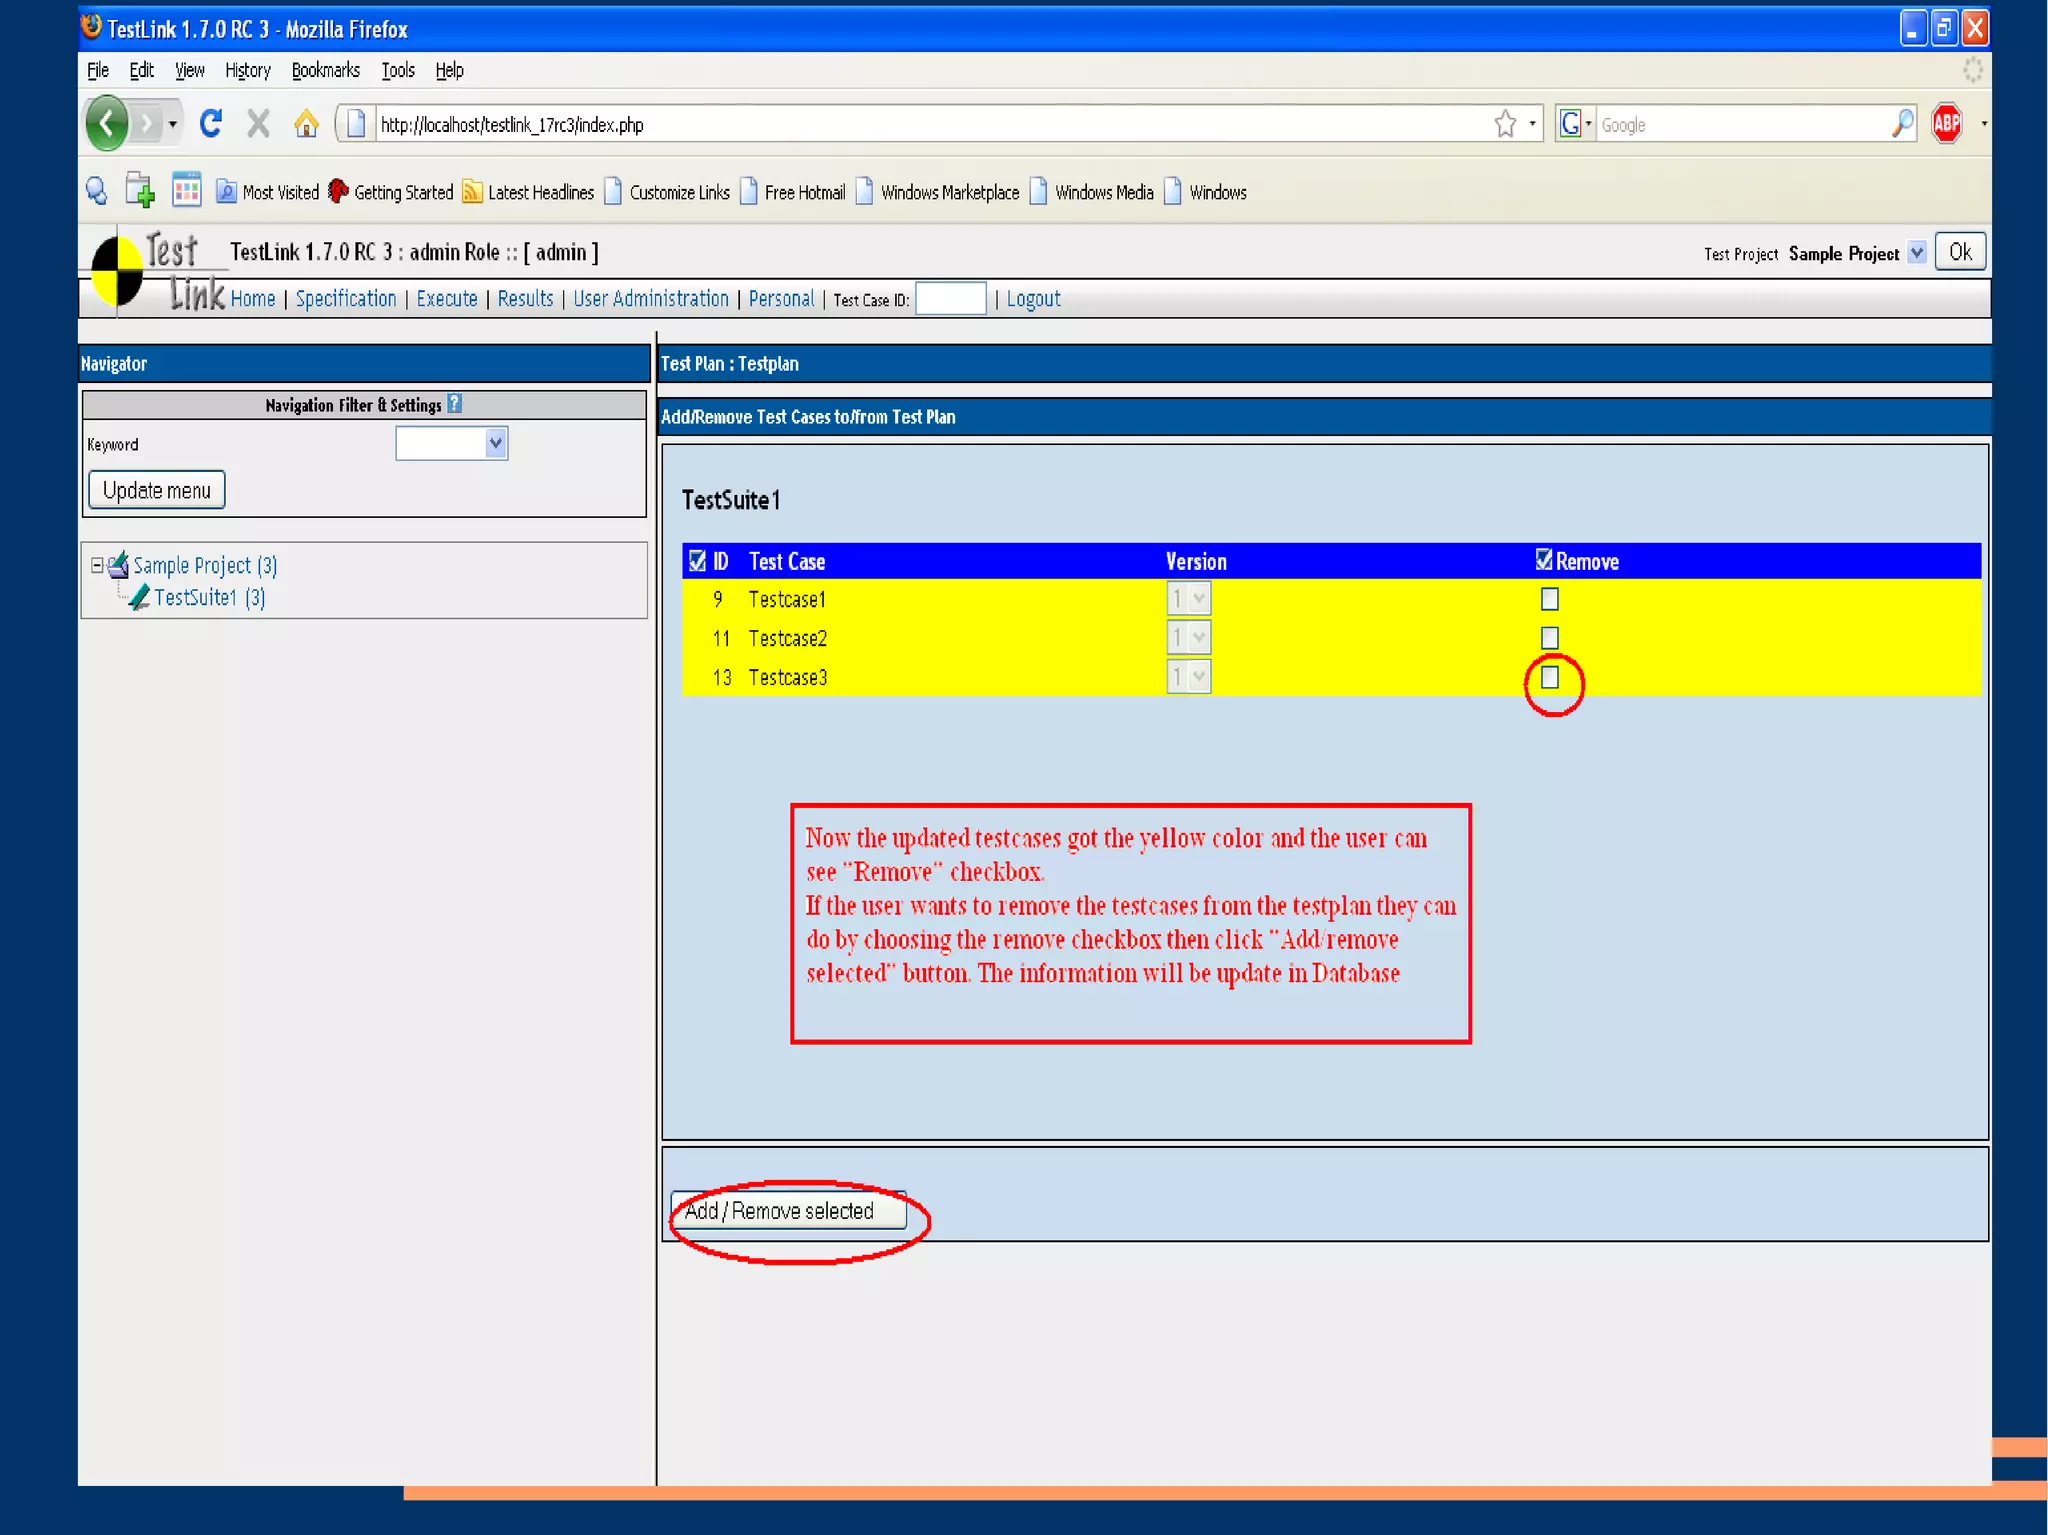Click the URL address bar
Image resolution: width=2048 pixels, height=1535 pixels.
[x=930, y=124]
